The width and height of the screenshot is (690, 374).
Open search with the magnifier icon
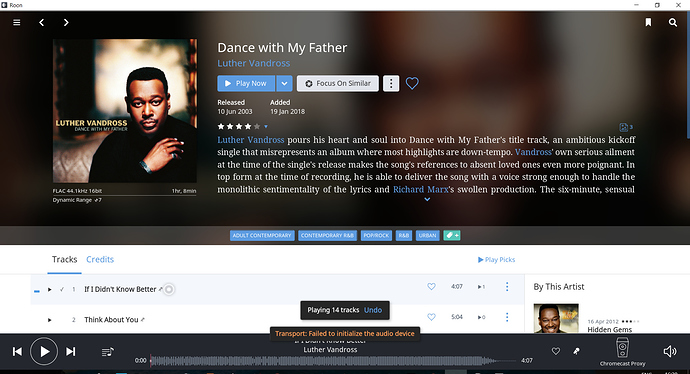(673, 22)
